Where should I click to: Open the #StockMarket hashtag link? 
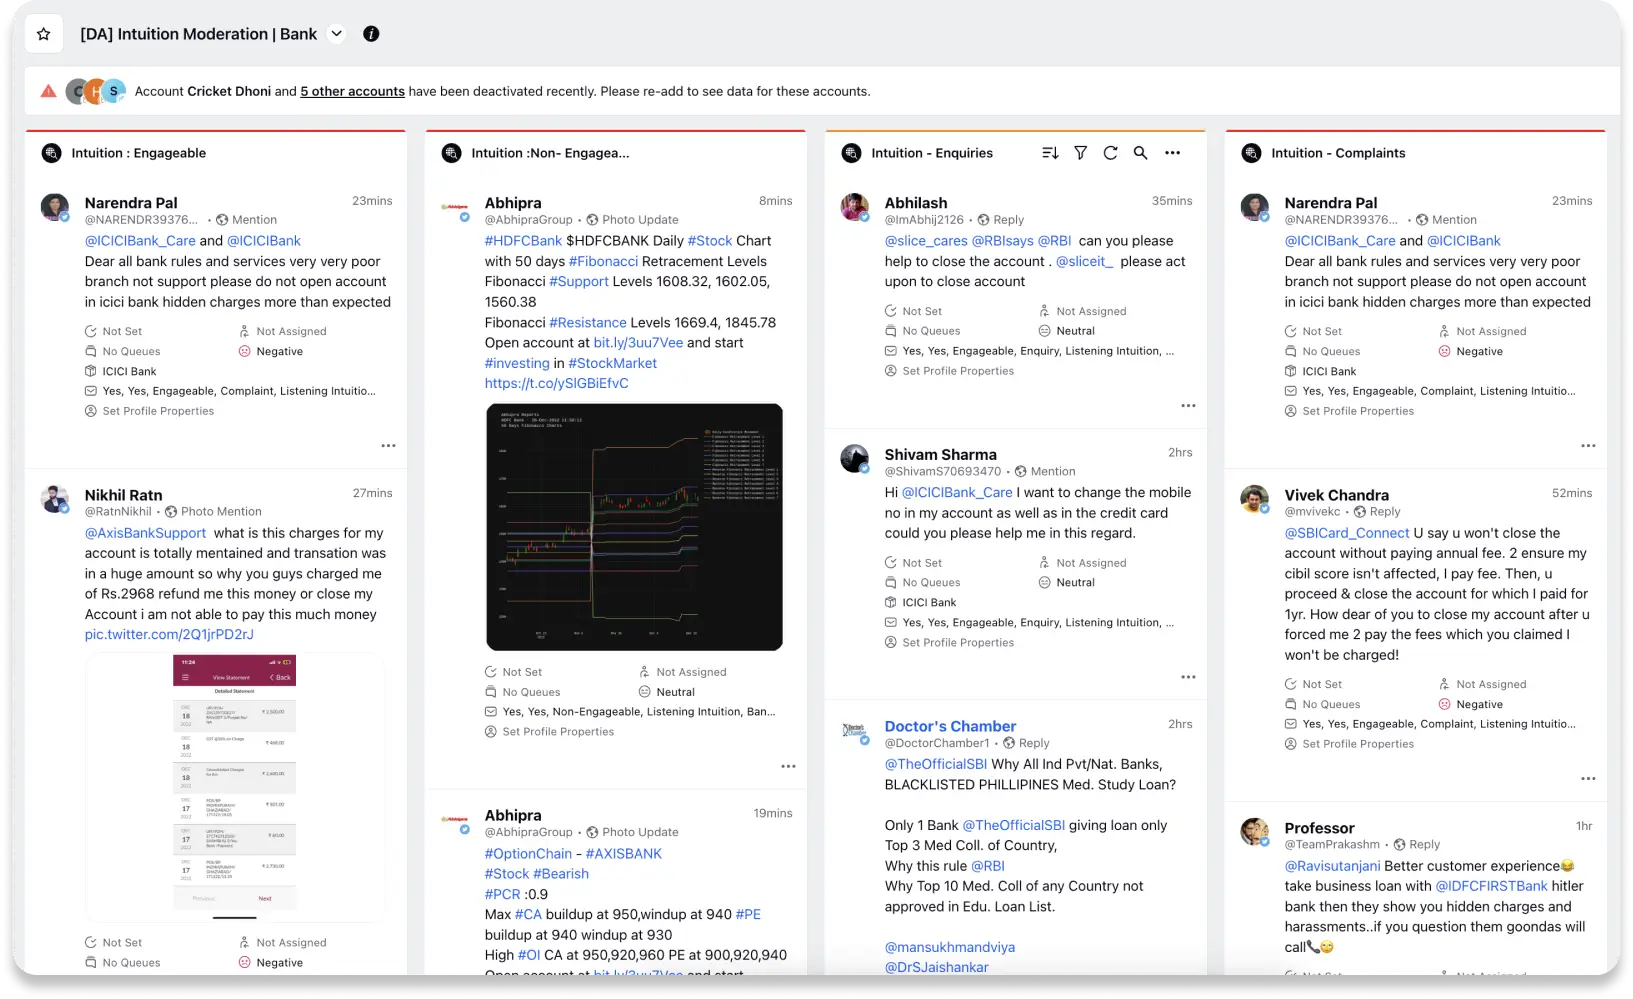613,363
